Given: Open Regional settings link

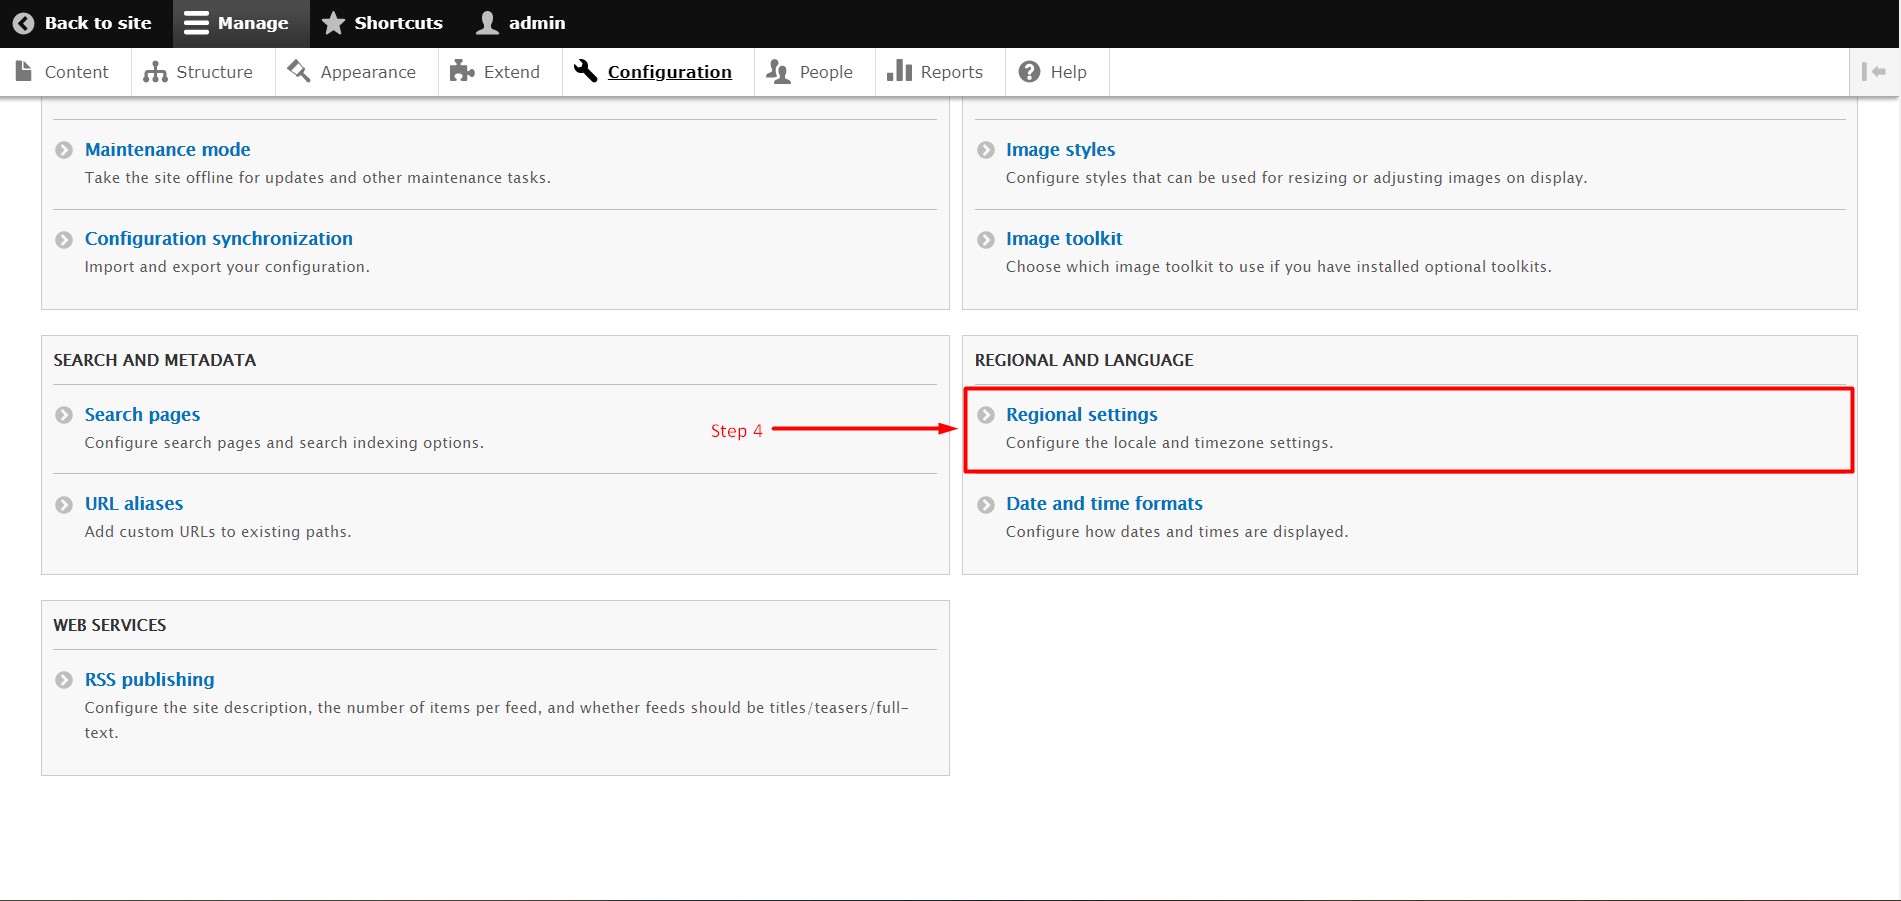Looking at the screenshot, I should 1082,414.
